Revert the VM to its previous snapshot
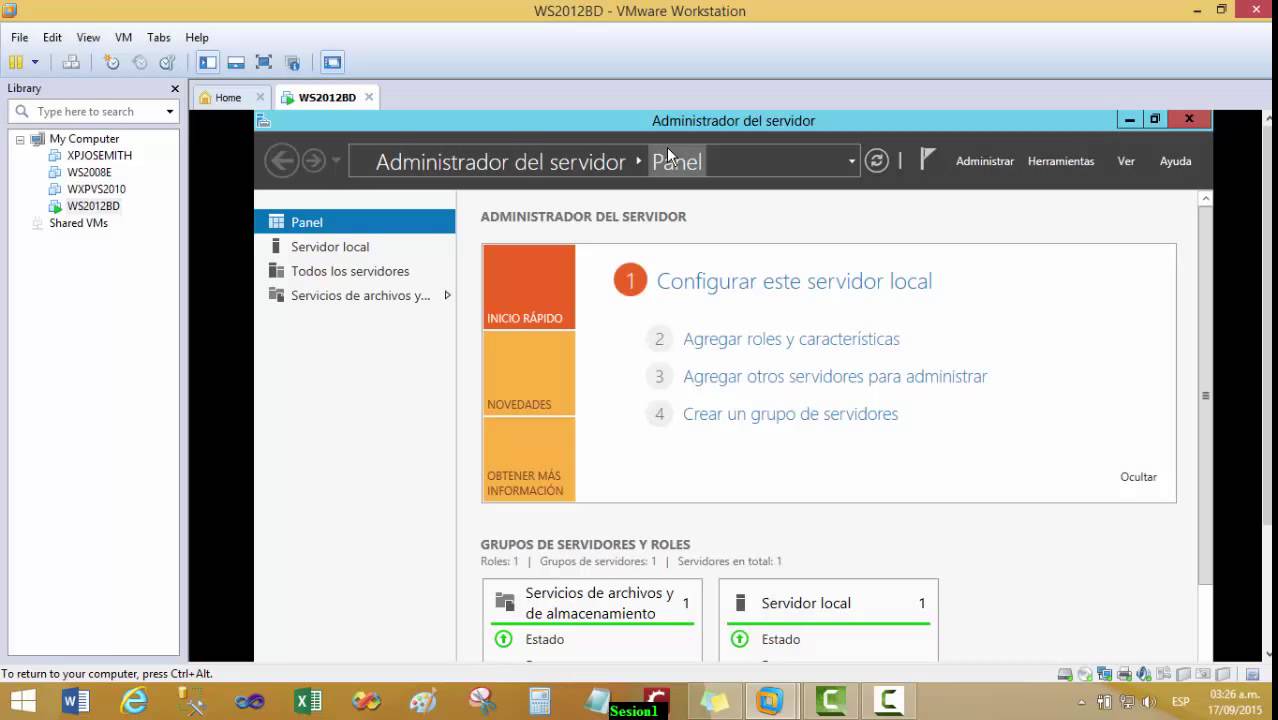The image size is (1278, 720). (140, 62)
